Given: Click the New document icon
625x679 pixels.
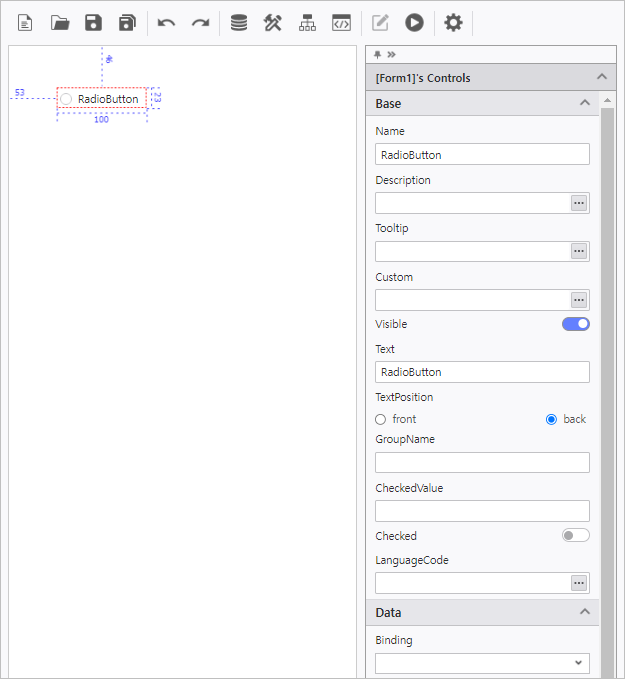Looking at the screenshot, I should click(25, 23).
